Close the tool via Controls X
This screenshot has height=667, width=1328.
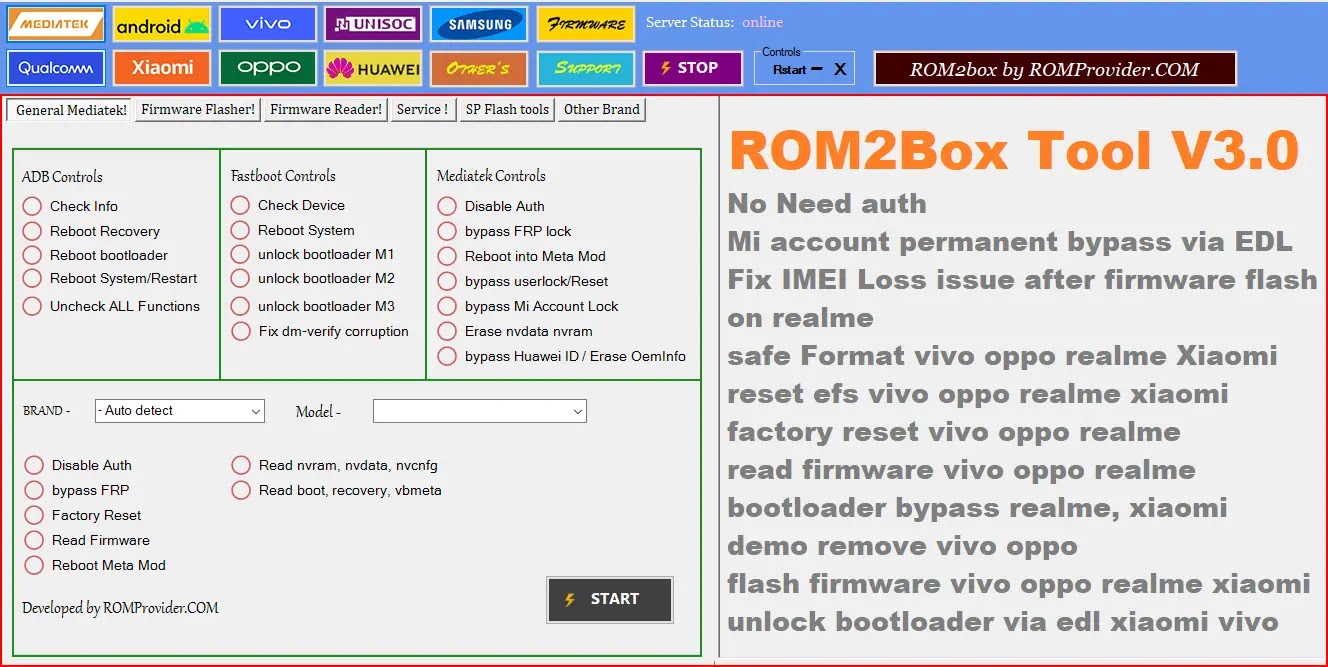(840, 69)
